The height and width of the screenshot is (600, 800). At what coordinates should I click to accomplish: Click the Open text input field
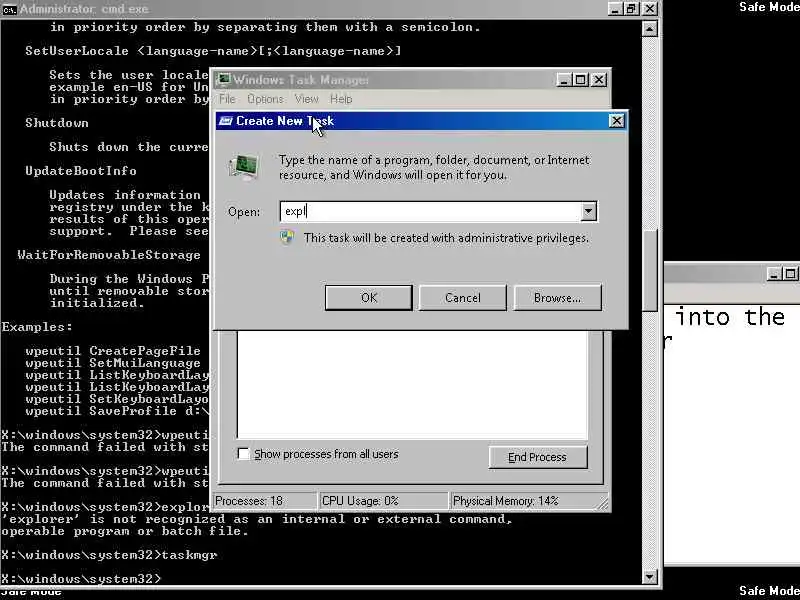click(x=431, y=211)
